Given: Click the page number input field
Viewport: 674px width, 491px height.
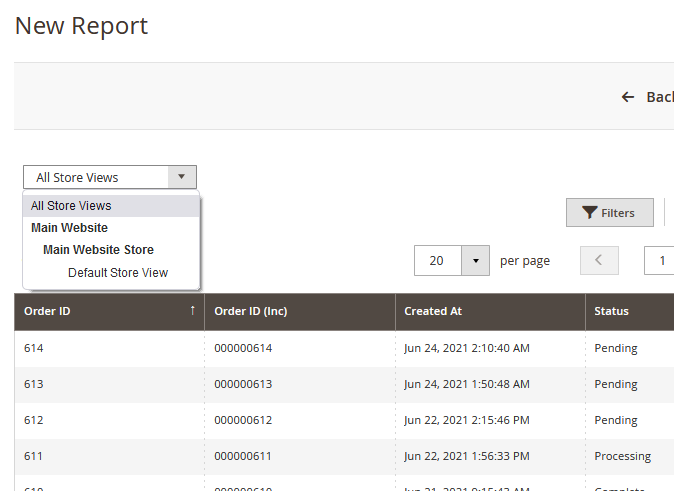Looking at the screenshot, I should 660,261.
